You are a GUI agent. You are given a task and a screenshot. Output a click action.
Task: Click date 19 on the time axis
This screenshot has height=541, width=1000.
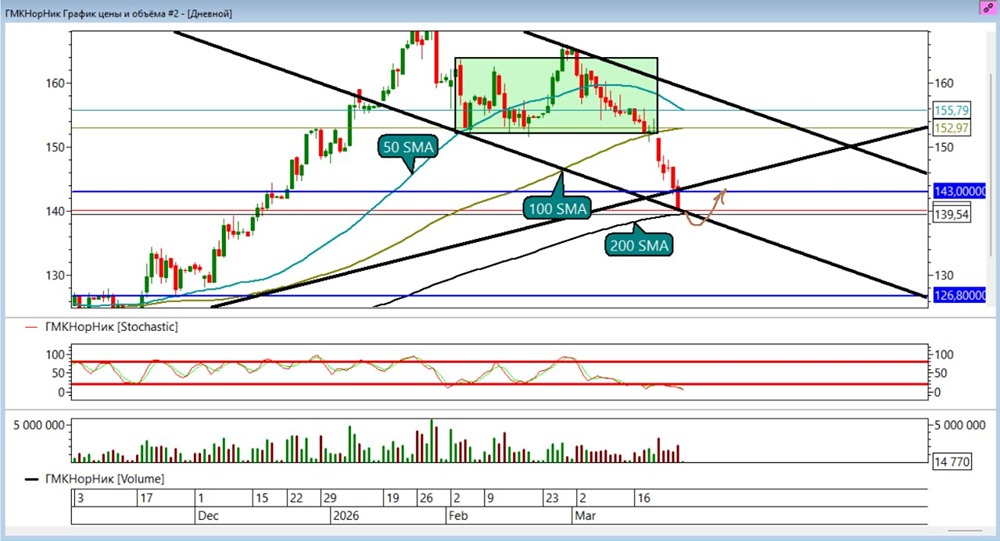click(392, 498)
